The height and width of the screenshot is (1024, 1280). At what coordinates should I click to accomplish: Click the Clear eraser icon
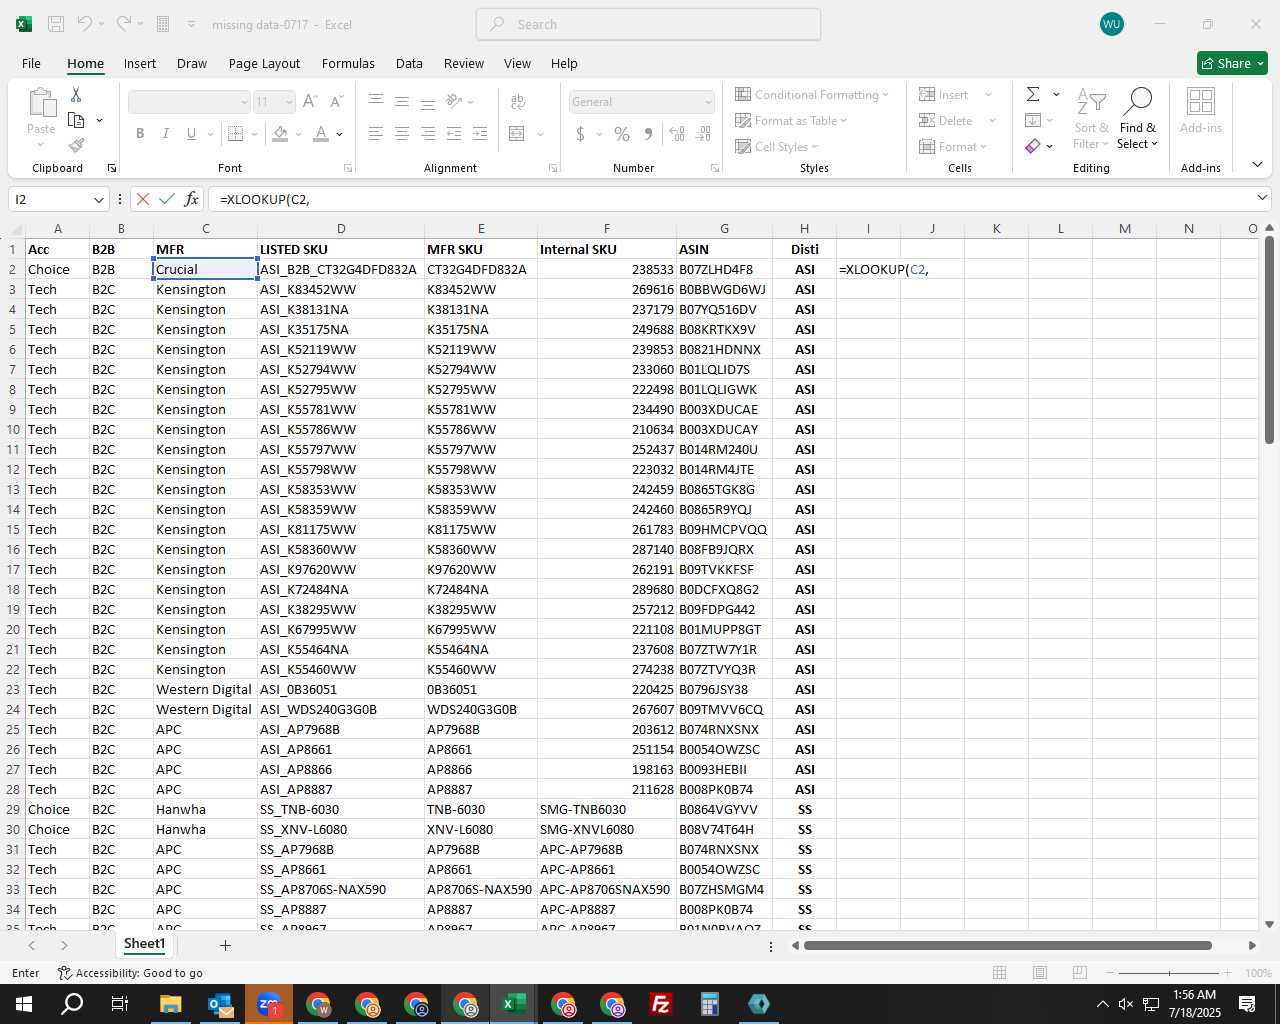(1033, 146)
